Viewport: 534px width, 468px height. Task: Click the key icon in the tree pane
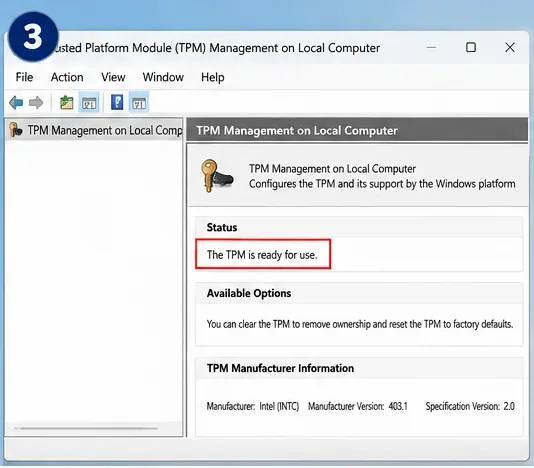[16, 130]
